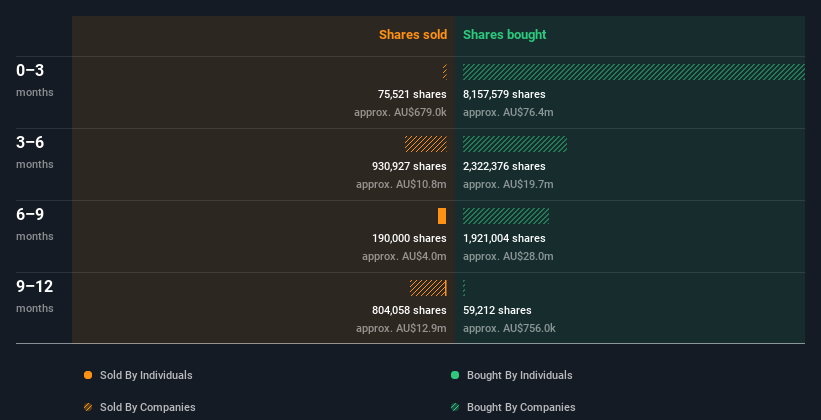Click the hatched Bought By Companies legend swatch
The image size is (821, 420).
tap(455, 407)
